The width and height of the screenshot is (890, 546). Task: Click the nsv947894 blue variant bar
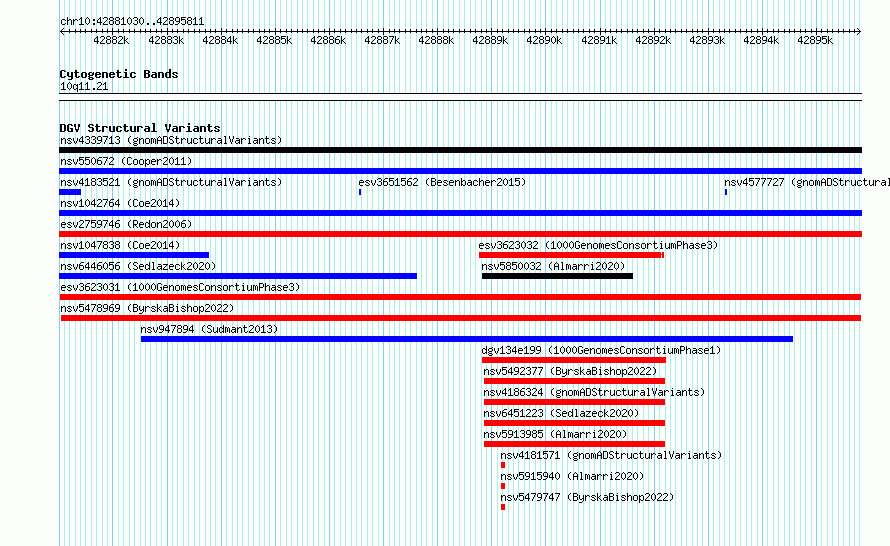pos(467,339)
